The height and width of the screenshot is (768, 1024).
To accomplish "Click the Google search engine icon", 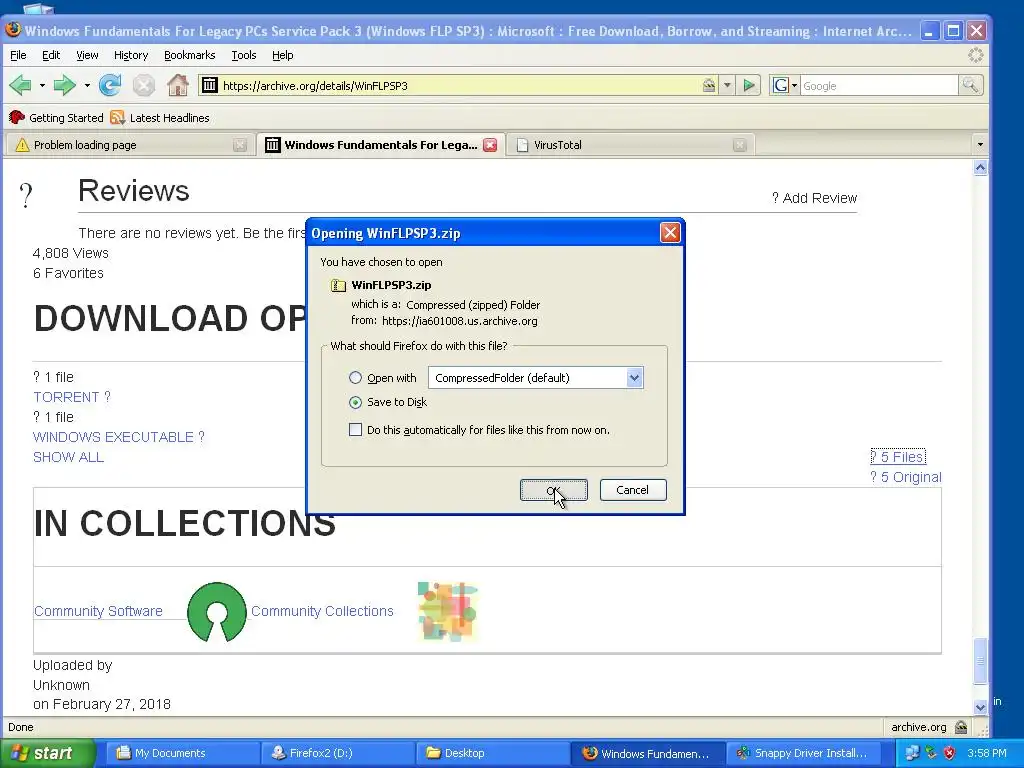I will [780, 86].
